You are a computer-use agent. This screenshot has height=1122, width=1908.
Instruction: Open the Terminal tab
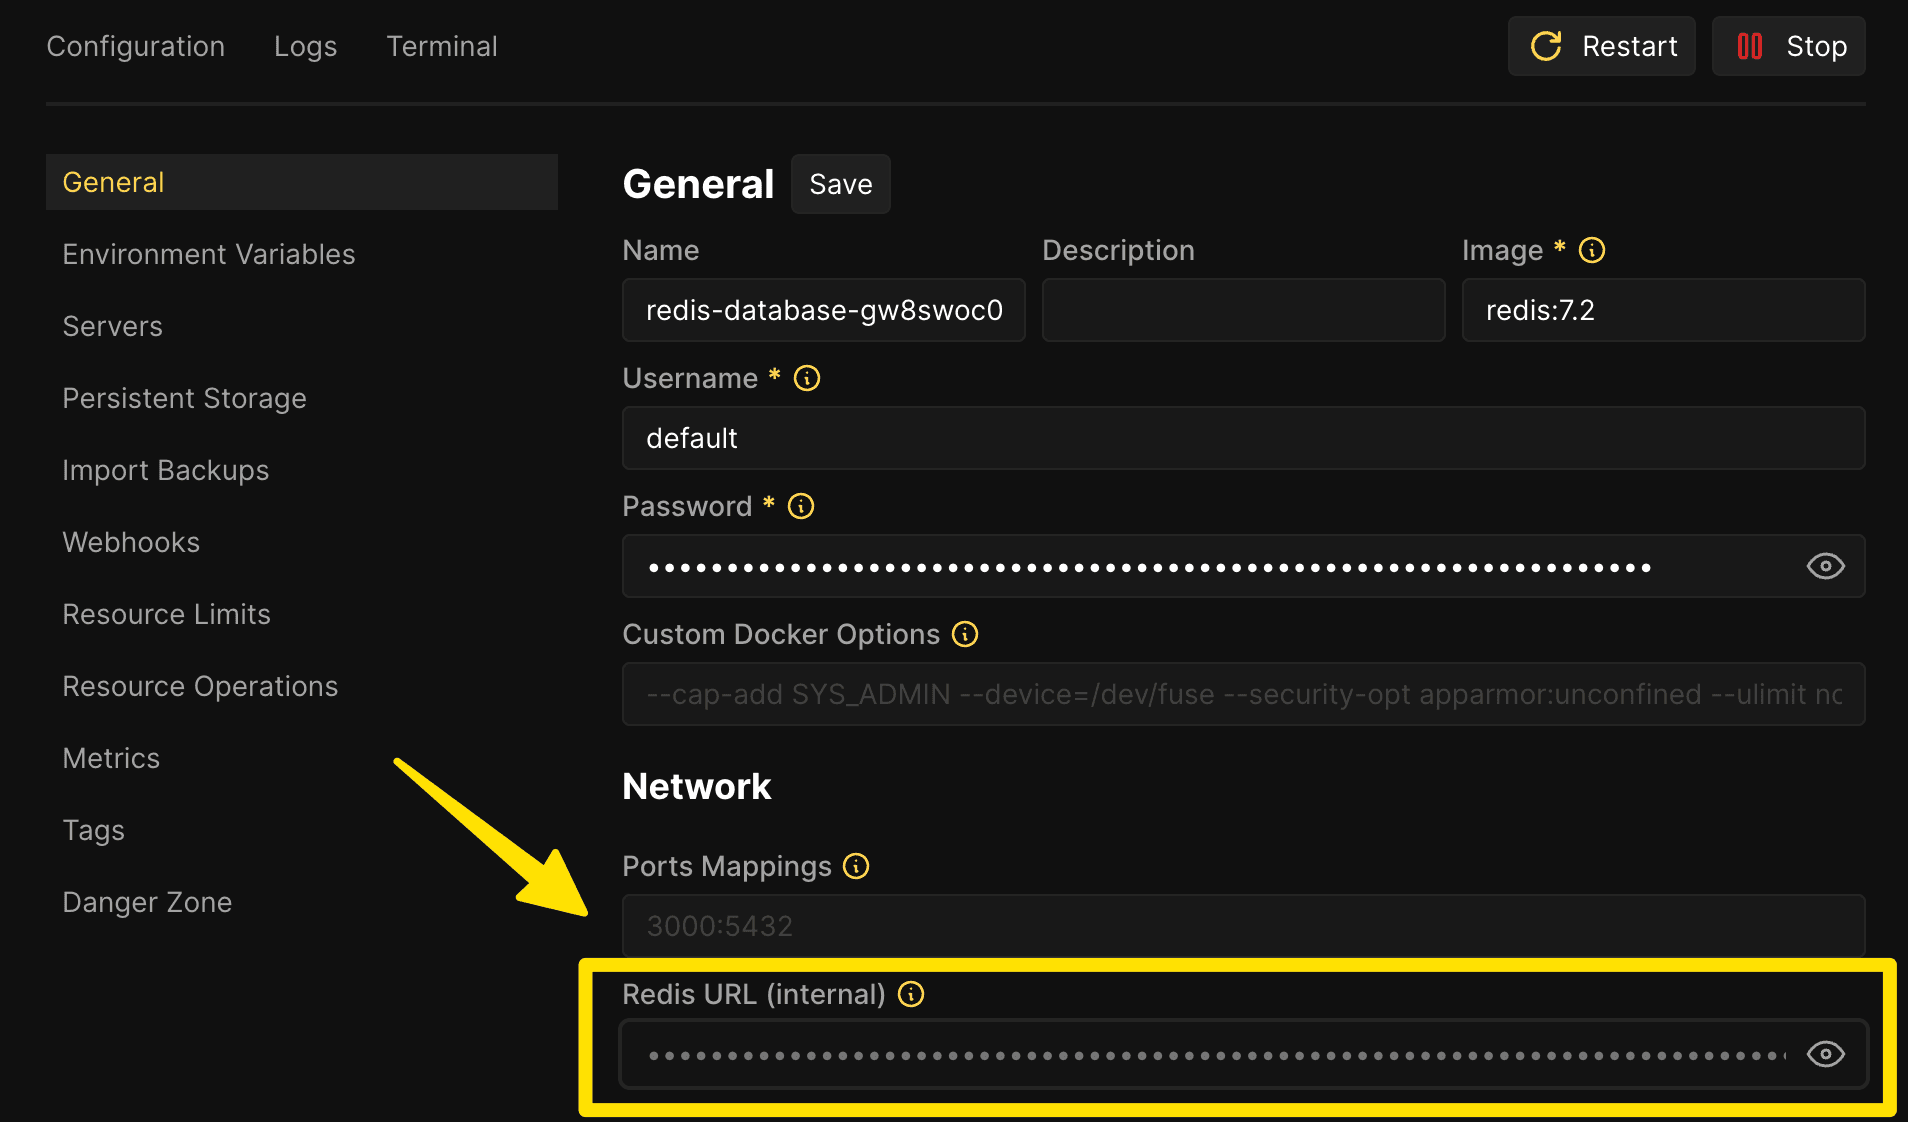pos(442,46)
